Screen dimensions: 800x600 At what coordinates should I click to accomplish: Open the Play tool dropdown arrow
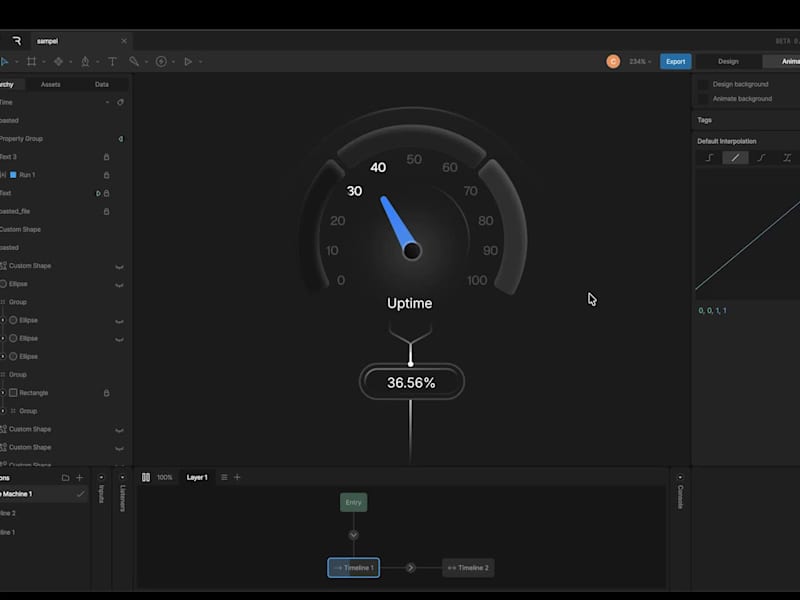(198, 61)
